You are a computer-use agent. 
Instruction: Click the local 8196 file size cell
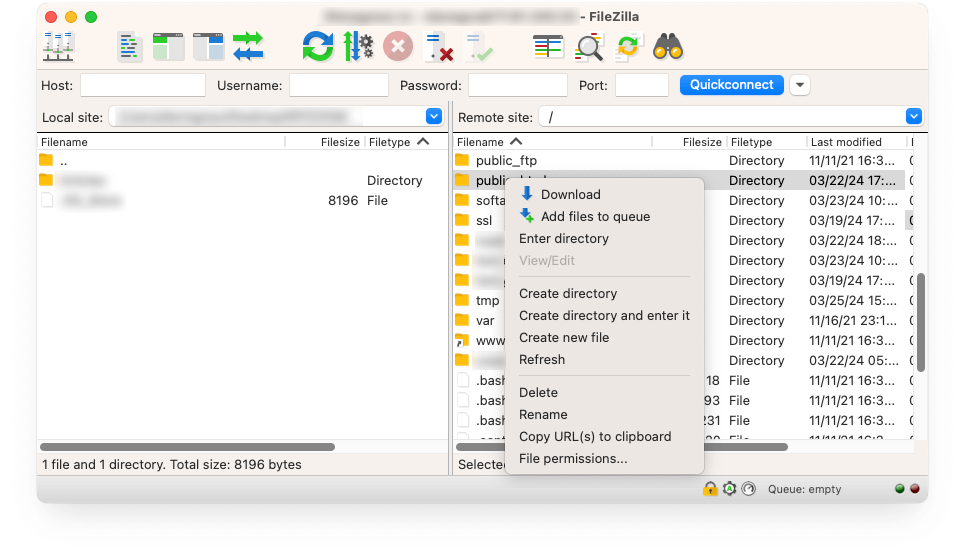tap(343, 200)
